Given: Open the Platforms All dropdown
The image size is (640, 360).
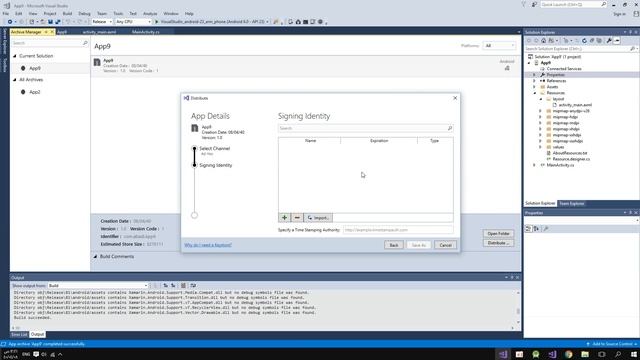Looking at the screenshot, I should pyautogui.click(x=499, y=46).
